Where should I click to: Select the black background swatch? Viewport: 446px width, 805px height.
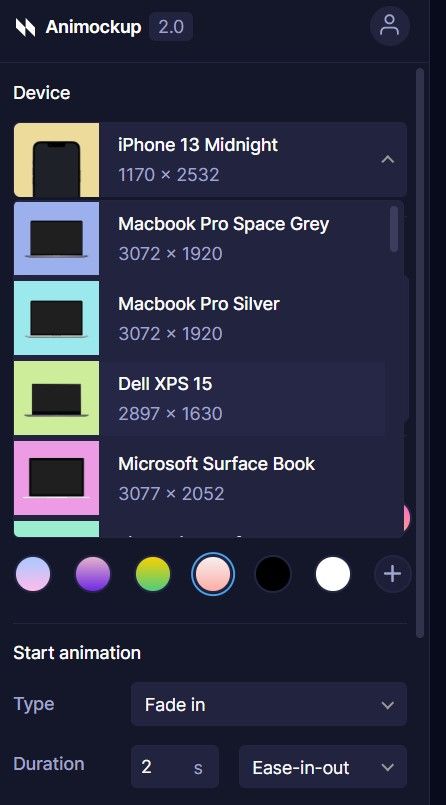[273, 574]
